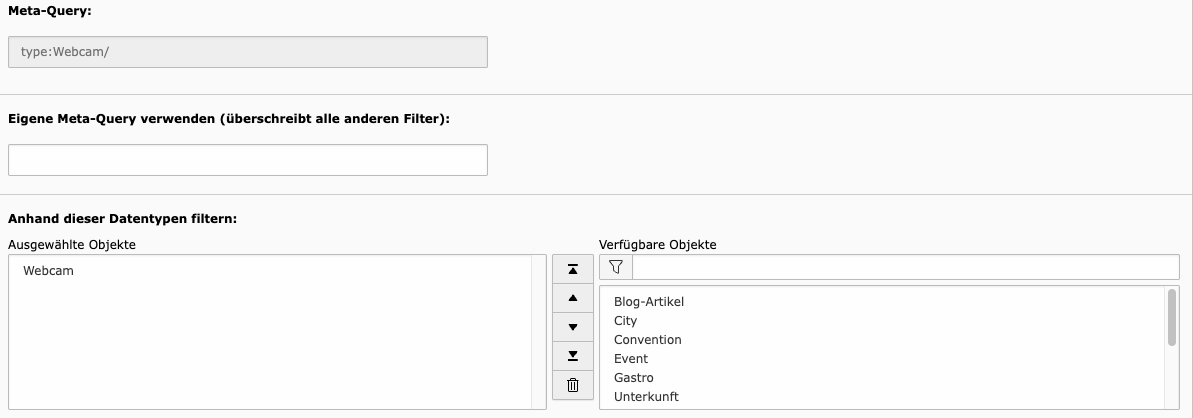Move selected item up arrow
1193x418 pixels.
(x=573, y=298)
